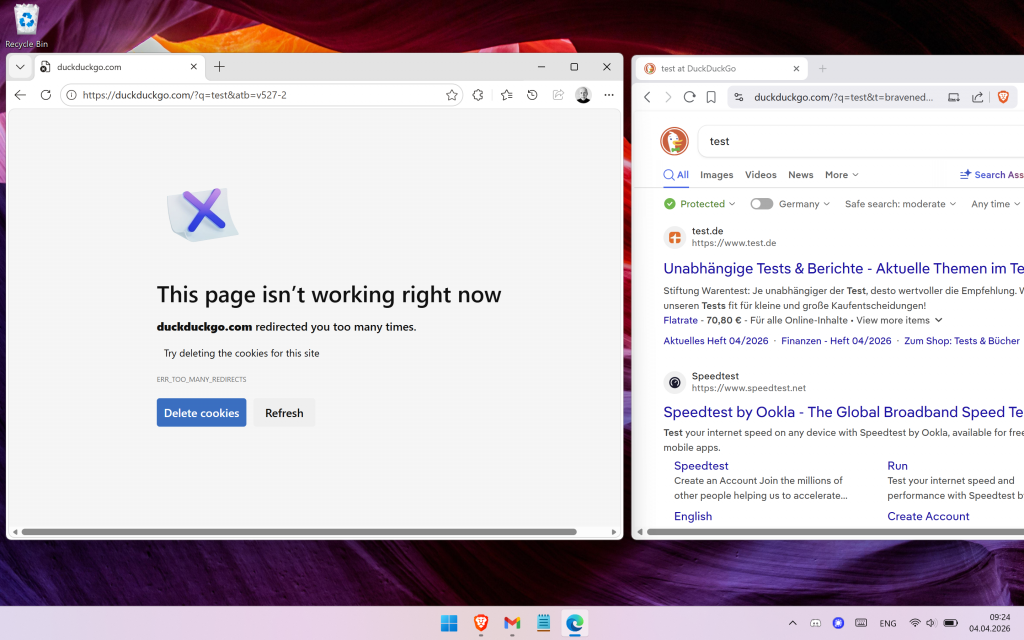
Task: Open the Safe search: moderate dropdown
Action: tap(901, 204)
